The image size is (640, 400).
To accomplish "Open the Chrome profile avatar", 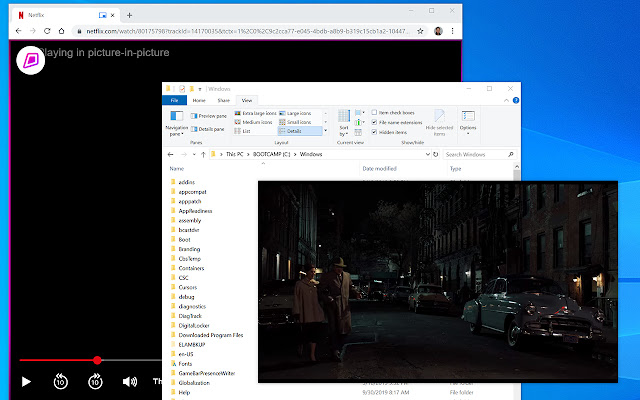I will click(438, 31).
